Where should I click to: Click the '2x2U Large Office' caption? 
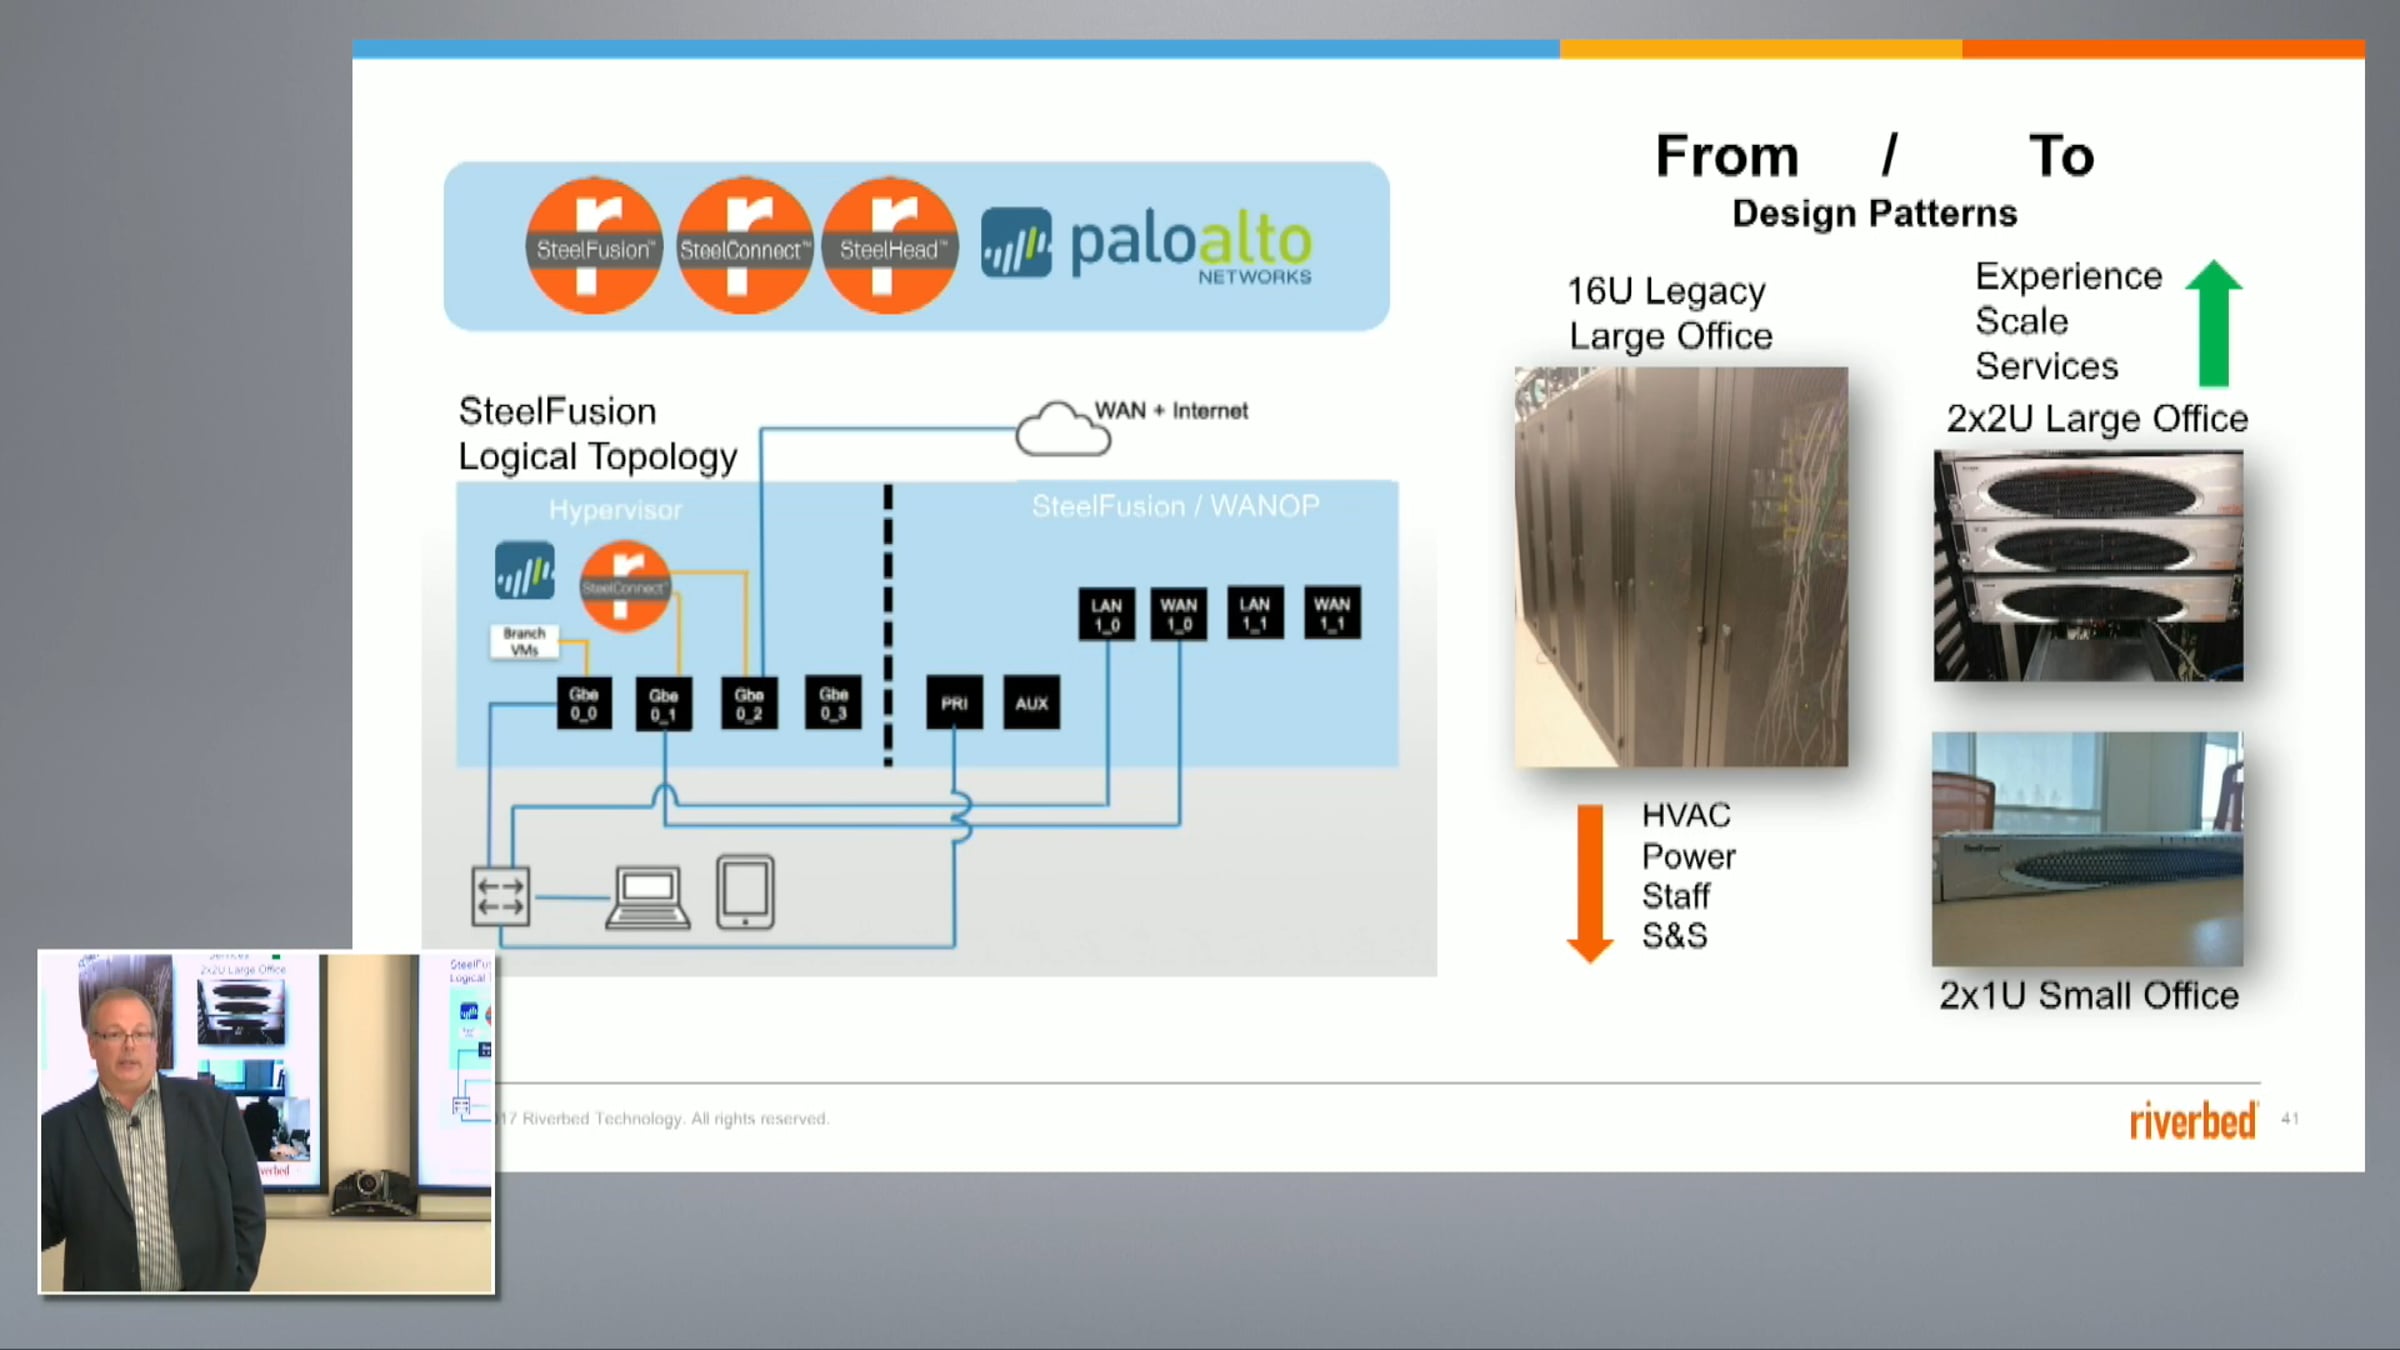pyautogui.click(x=2096, y=418)
